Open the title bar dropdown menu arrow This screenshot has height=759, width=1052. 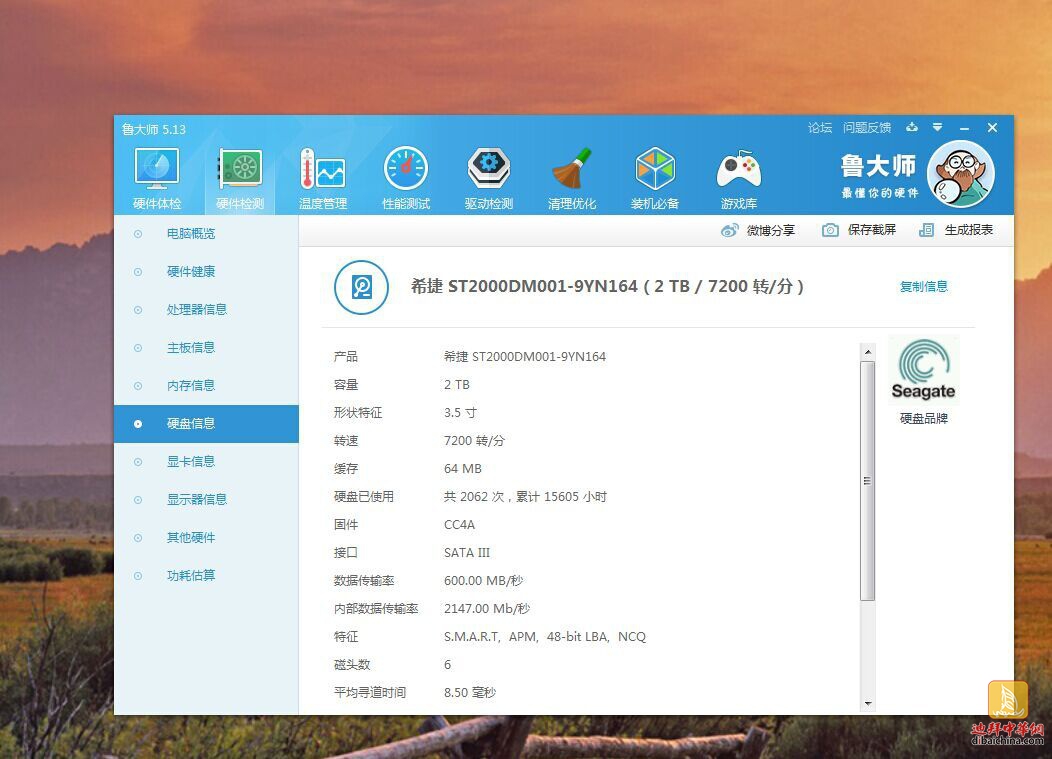click(937, 127)
